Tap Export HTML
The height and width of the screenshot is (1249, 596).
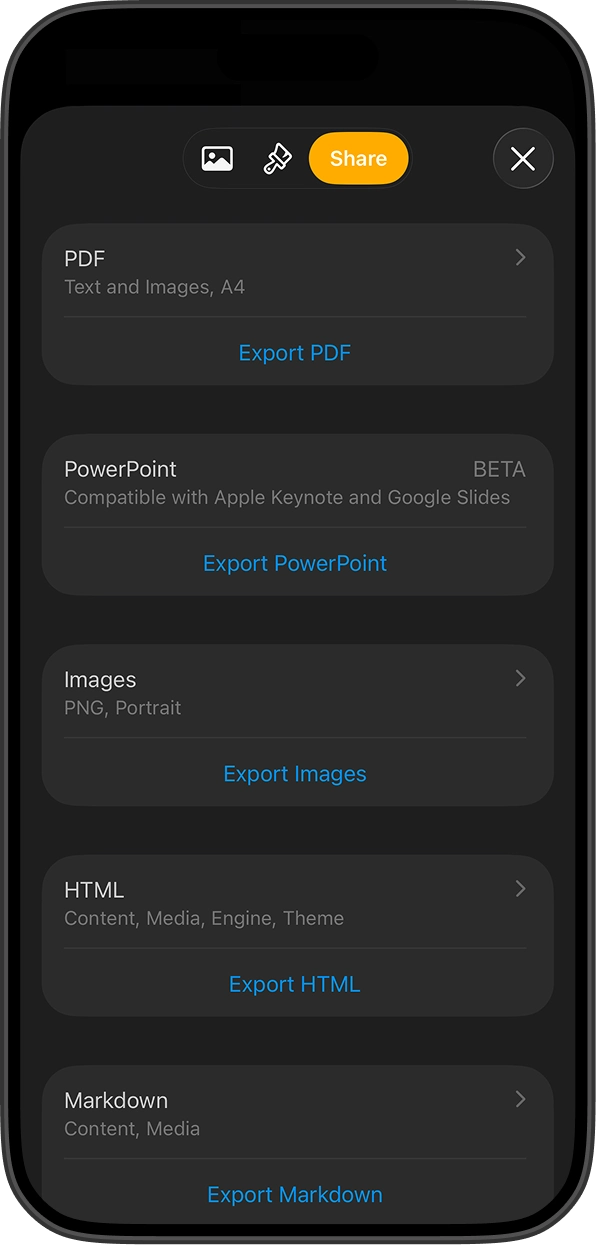click(295, 984)
